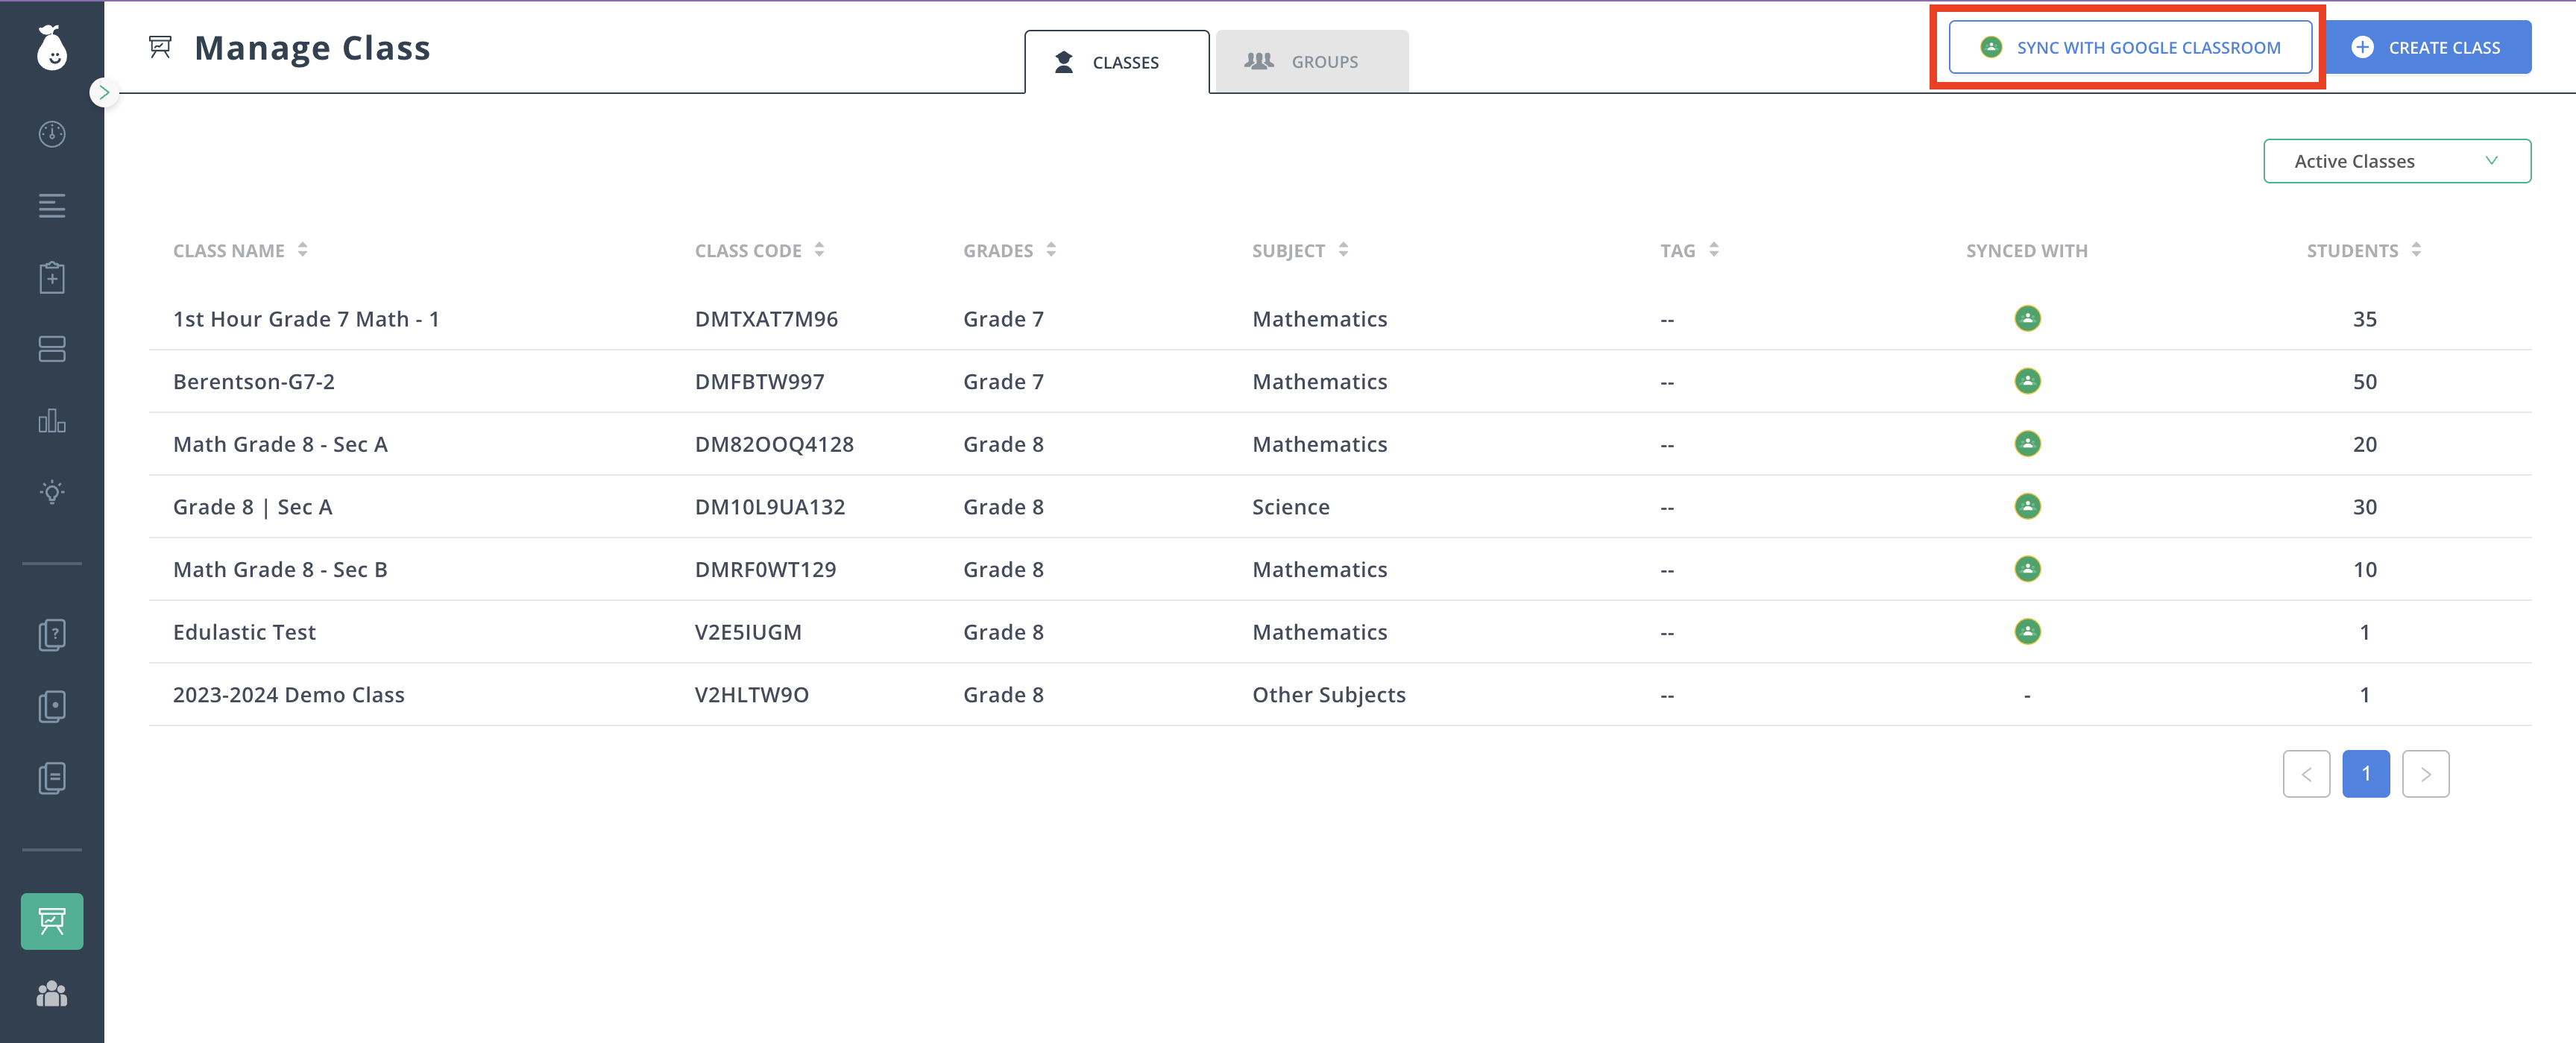Expand the collapsed sidebar with arrow toggle
Screen dimensions: 2576x1043
104,92
